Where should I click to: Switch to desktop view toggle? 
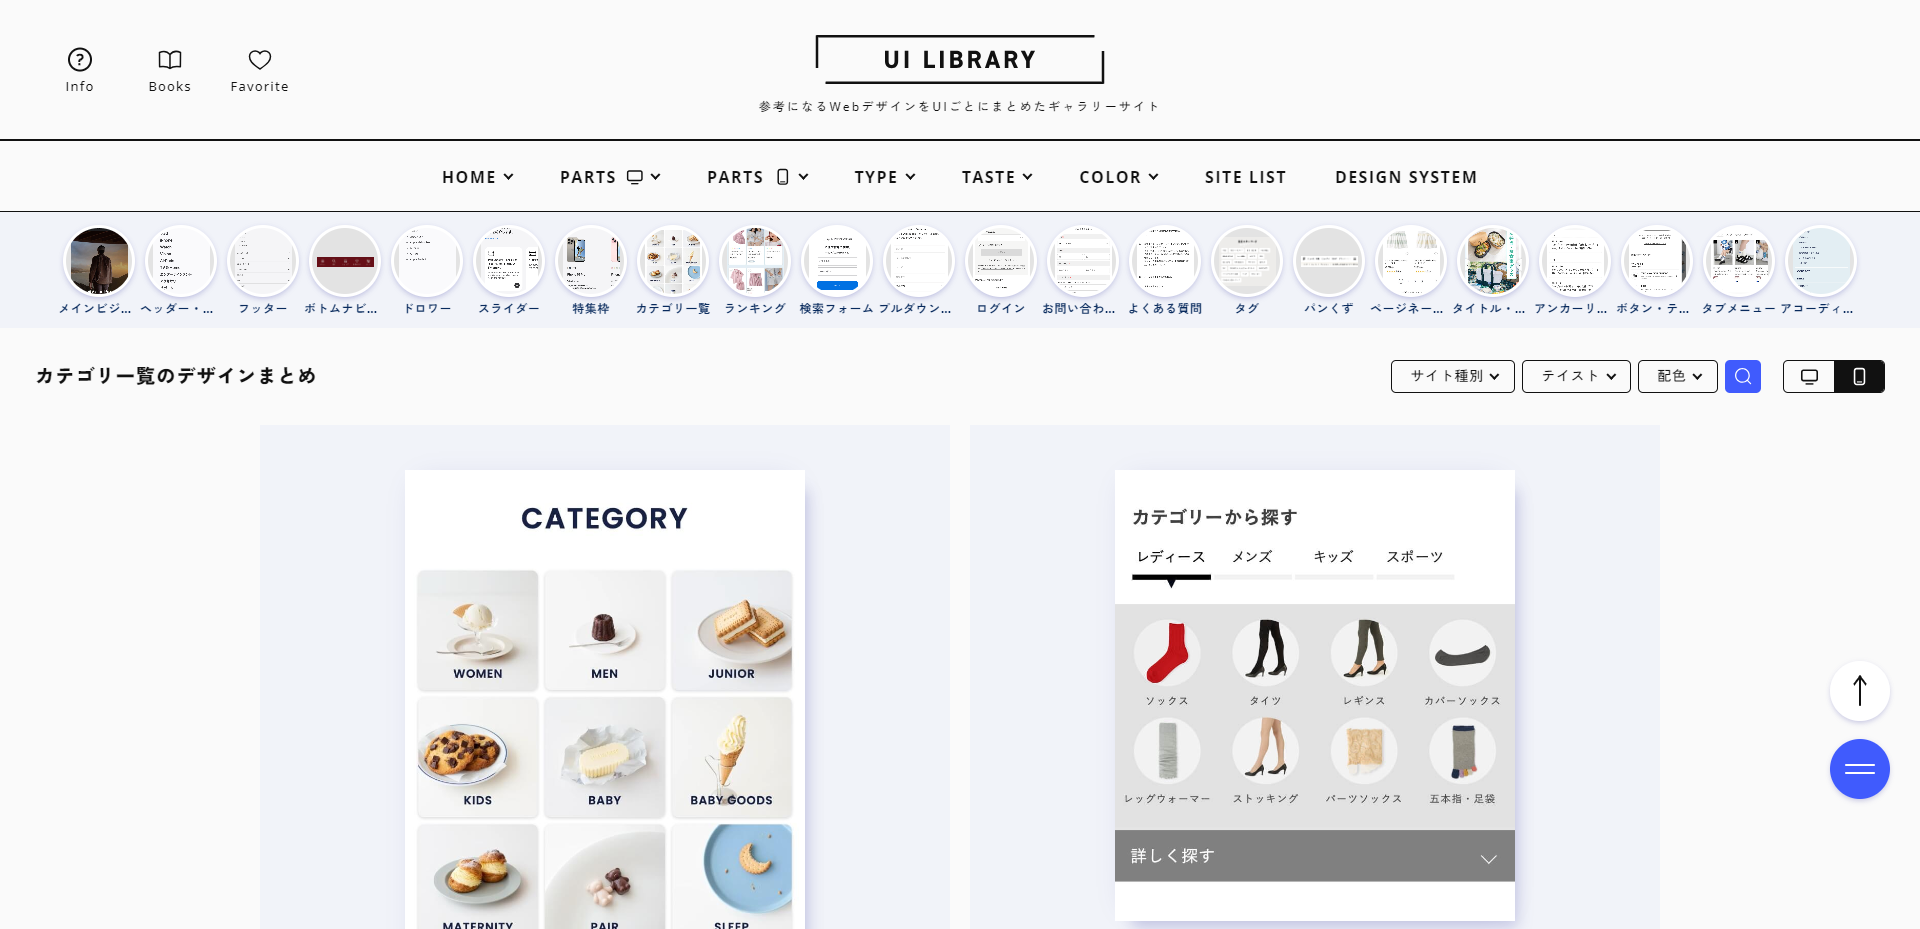click(x=1809, y=376)
